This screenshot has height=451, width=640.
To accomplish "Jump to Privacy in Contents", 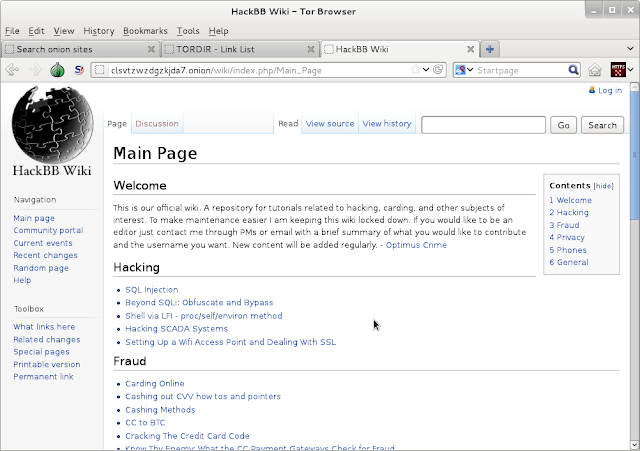I will click(x=567, y=238).
